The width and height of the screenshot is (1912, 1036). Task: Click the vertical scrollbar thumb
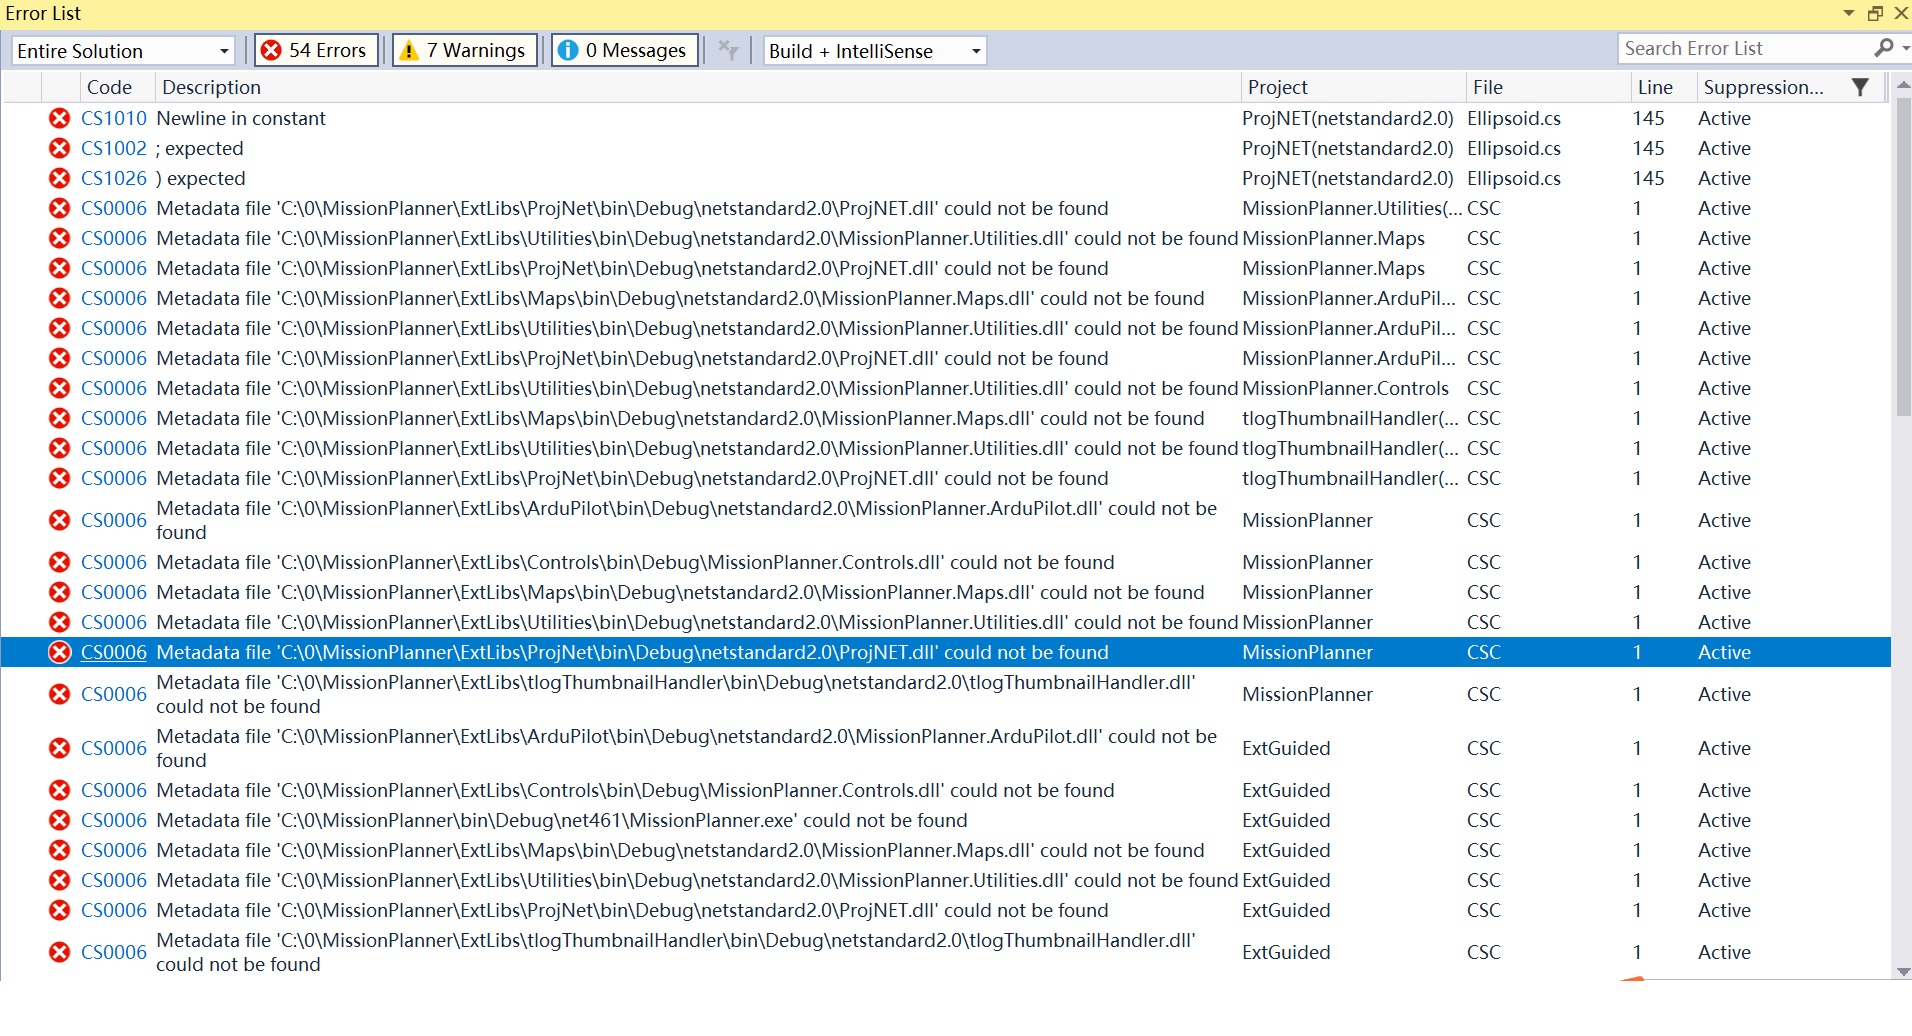coord(1903,256)
